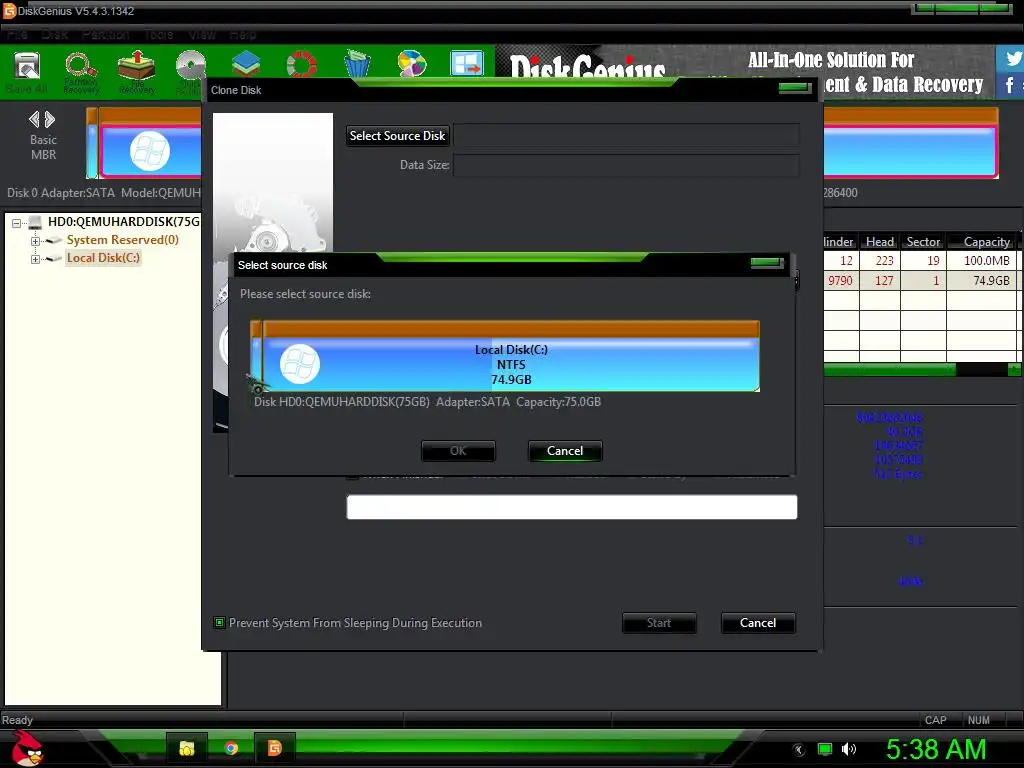Click the source disk path field
Image resolution: width=1024 pixels, height=768 pixels.
click(x=626, y=136)
